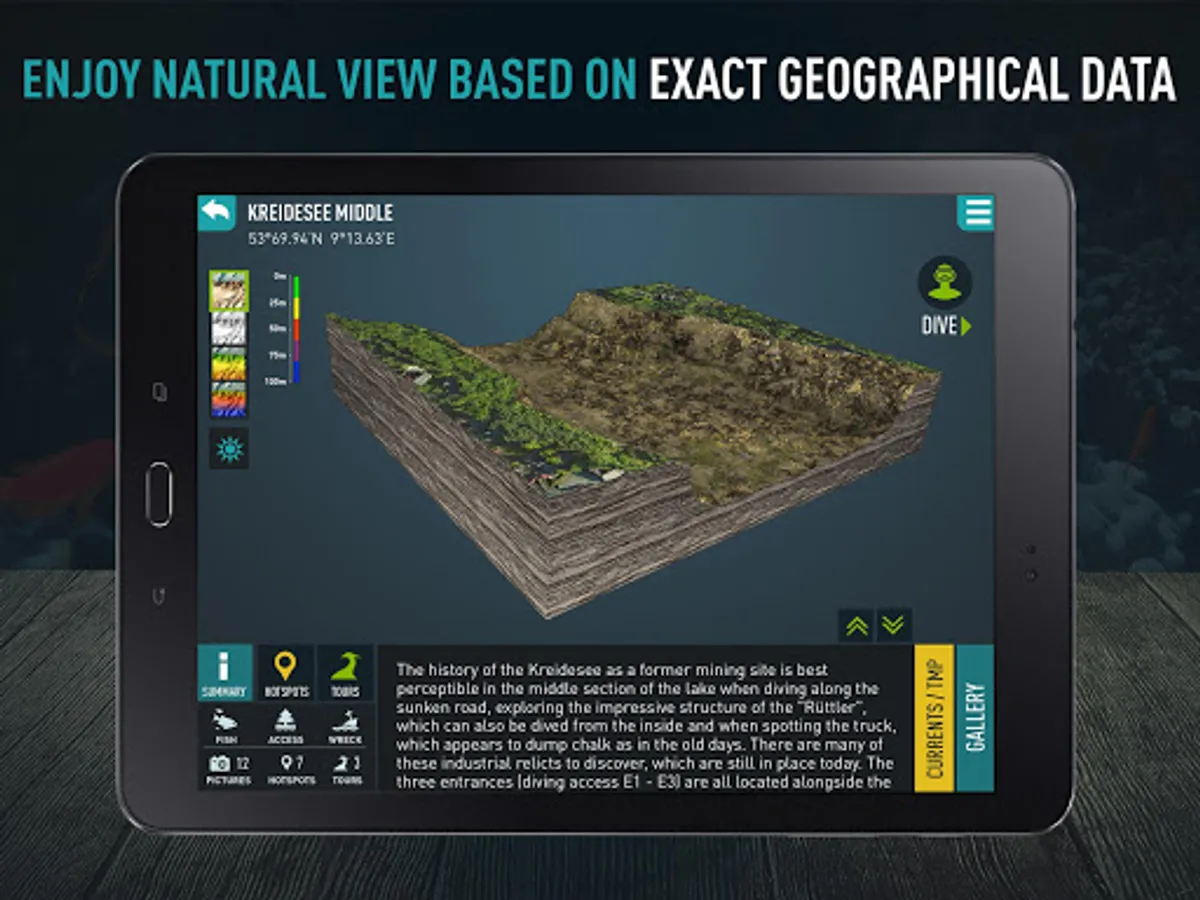Select grayscale terrain texture

[229, 328]
